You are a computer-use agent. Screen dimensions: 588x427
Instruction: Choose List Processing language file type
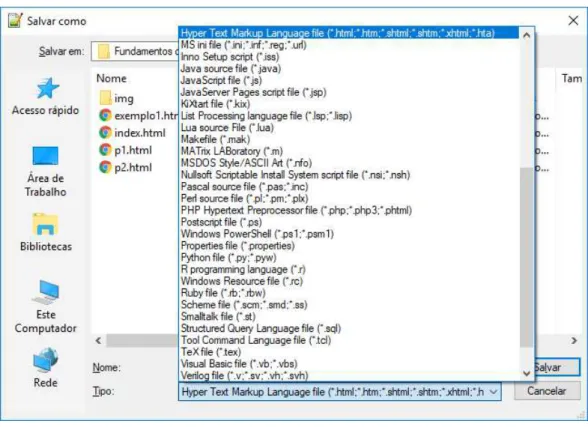coord(349,116)
